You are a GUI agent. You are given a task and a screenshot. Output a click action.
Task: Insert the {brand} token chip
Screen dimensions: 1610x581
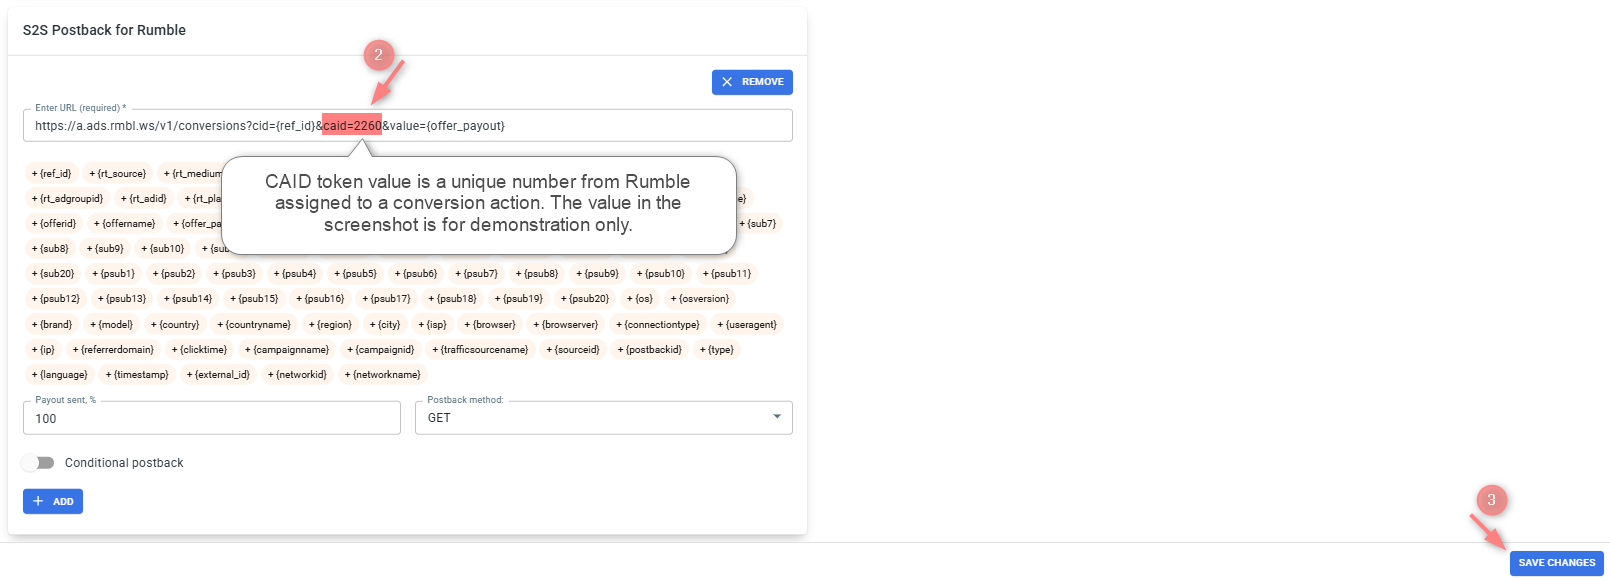click(x=52, y=325)
